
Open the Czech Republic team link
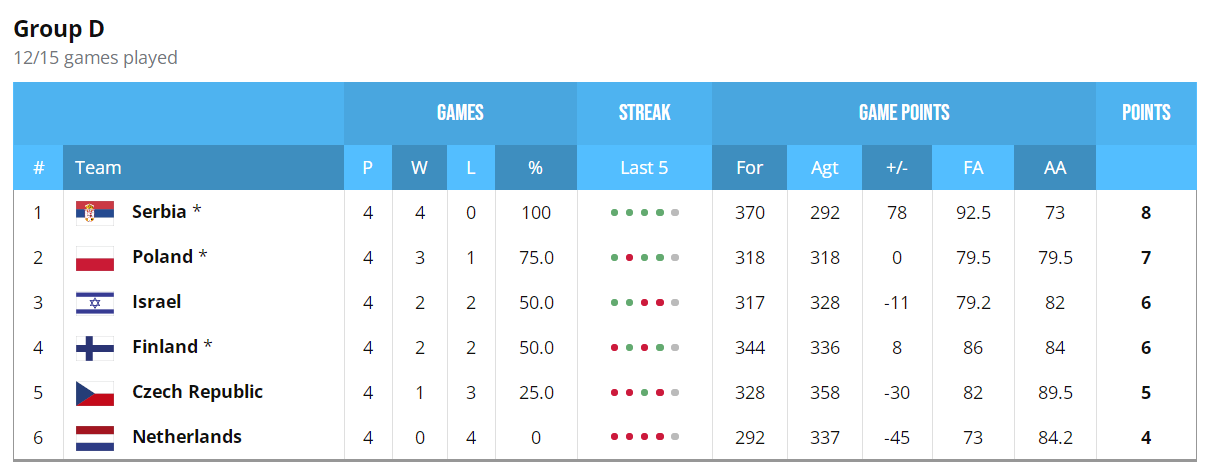coord(197,392)
